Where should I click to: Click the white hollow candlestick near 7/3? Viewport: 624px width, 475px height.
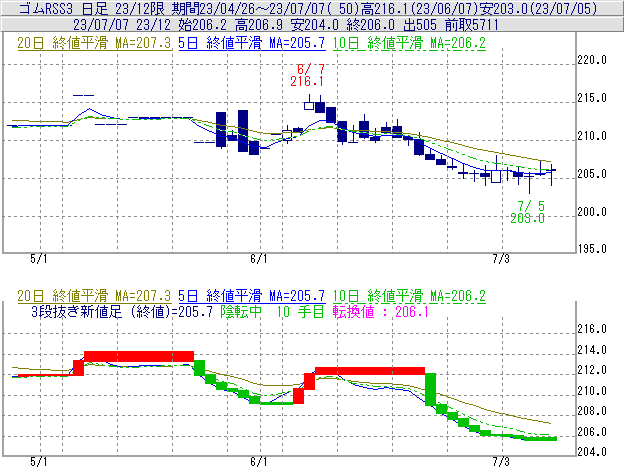tap(496, 176)
